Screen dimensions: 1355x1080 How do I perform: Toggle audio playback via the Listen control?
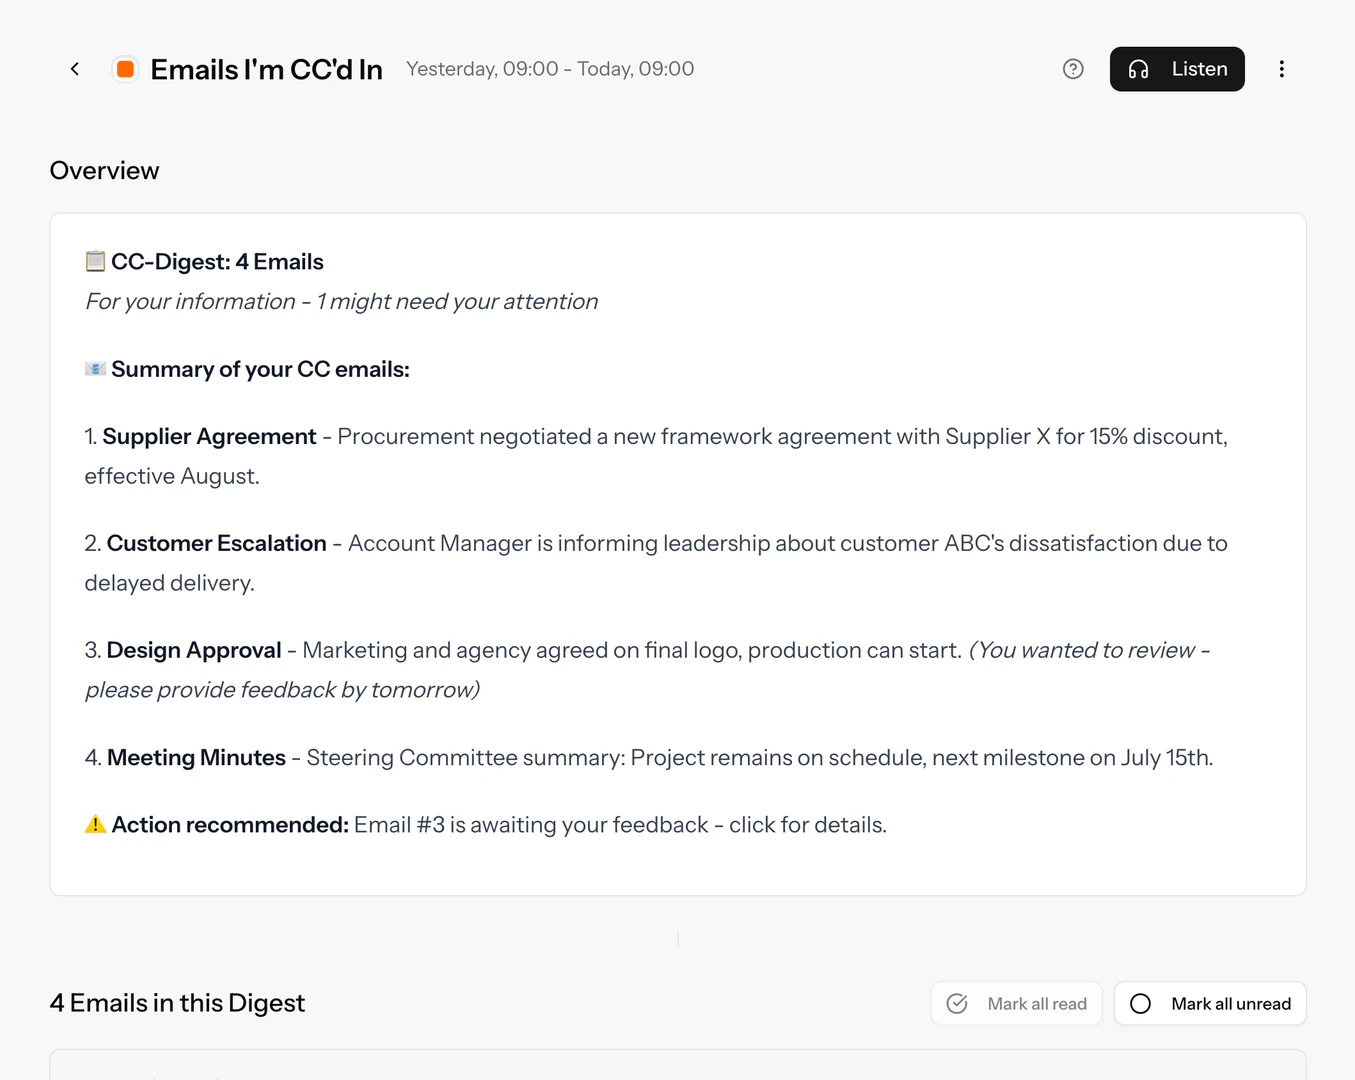[x=1177, y=69]
